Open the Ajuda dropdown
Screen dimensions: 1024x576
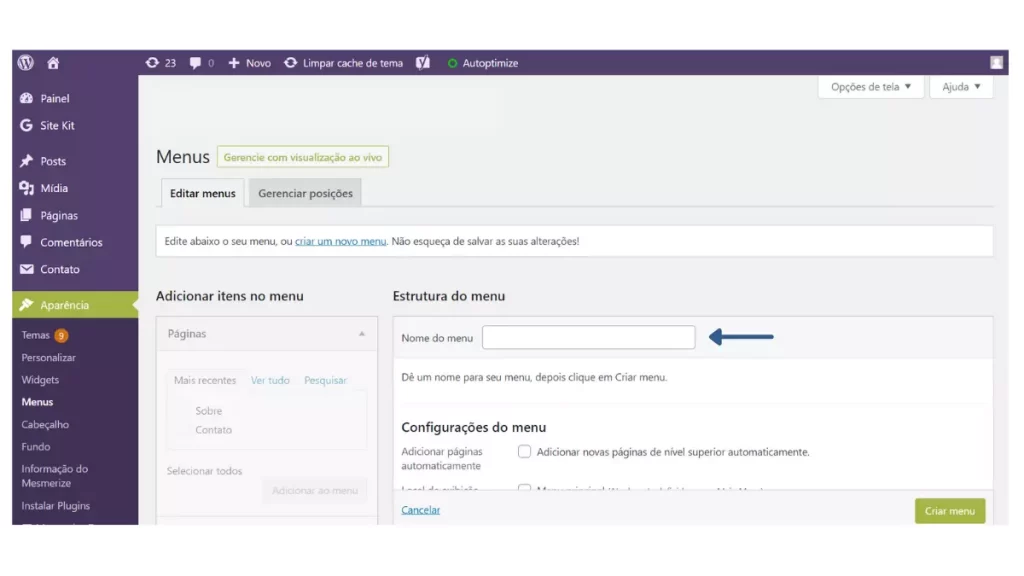pyautogui.click(x=961, y=86)
